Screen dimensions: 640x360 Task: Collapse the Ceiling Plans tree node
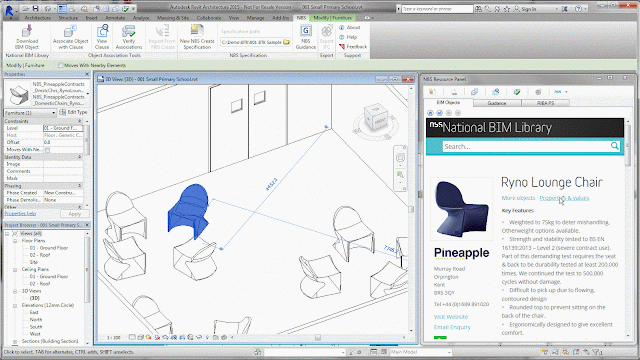click(x=15, y=269)
